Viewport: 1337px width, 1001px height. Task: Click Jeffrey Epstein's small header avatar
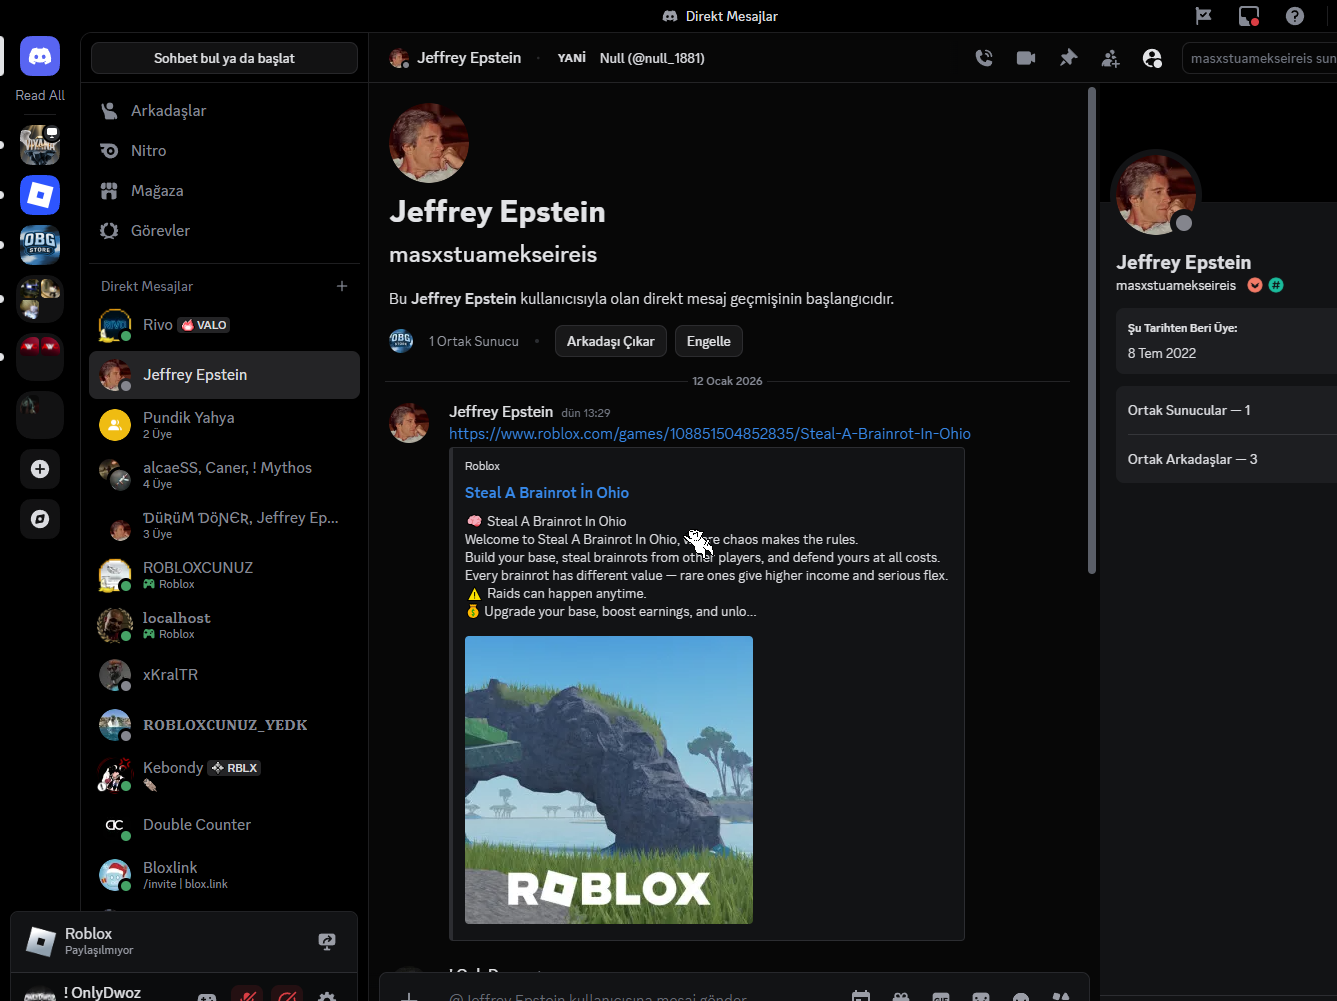coord(399,58)
